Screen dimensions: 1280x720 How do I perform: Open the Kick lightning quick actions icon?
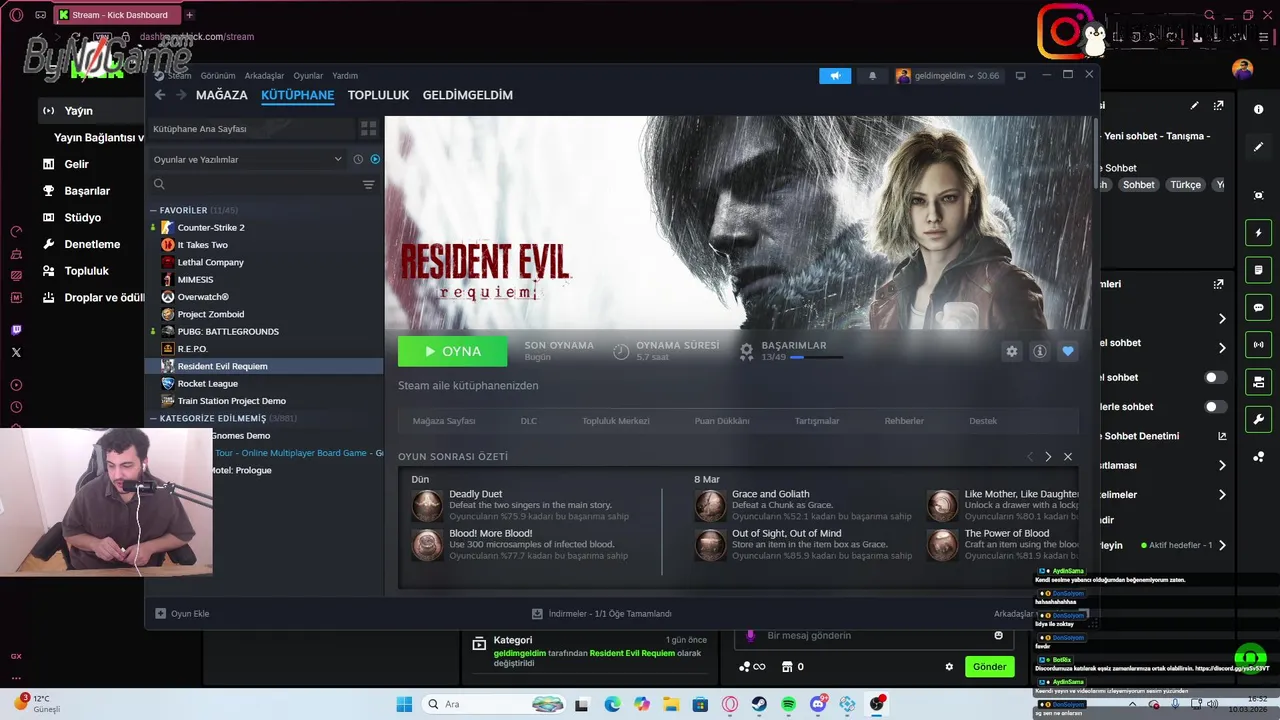pos(1259,233)
